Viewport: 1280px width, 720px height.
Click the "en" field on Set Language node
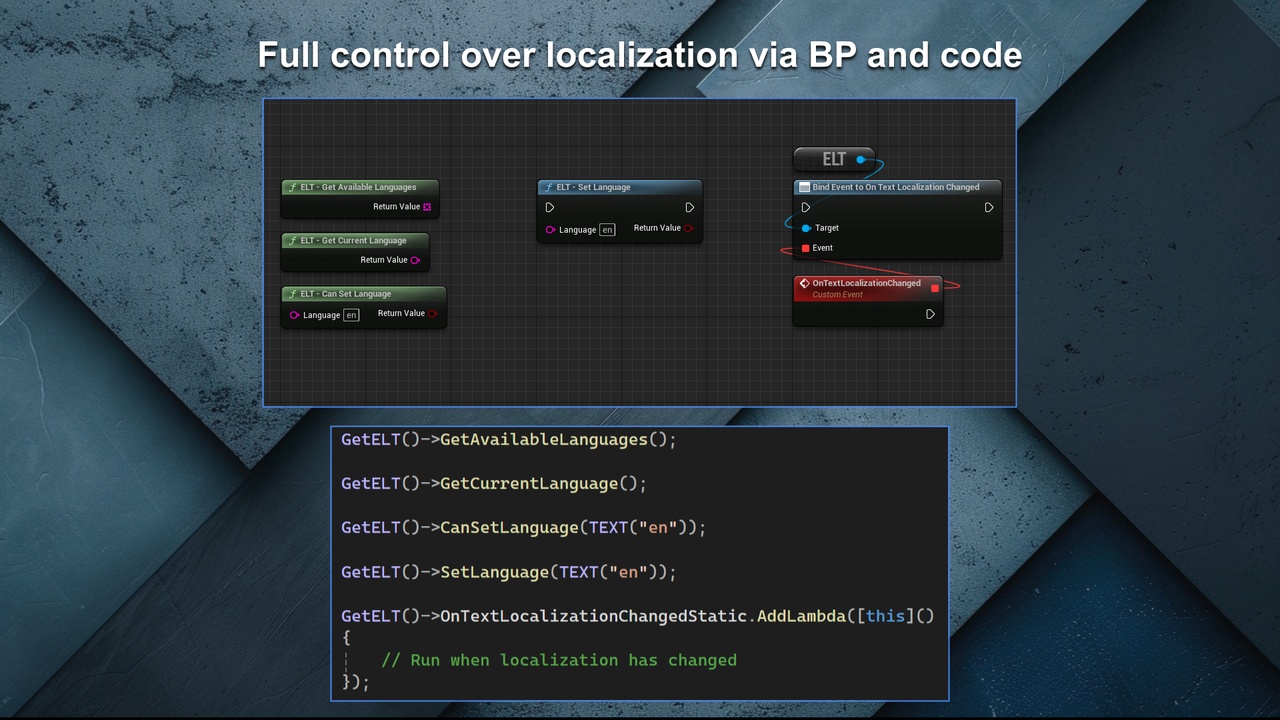pos(607,230)
